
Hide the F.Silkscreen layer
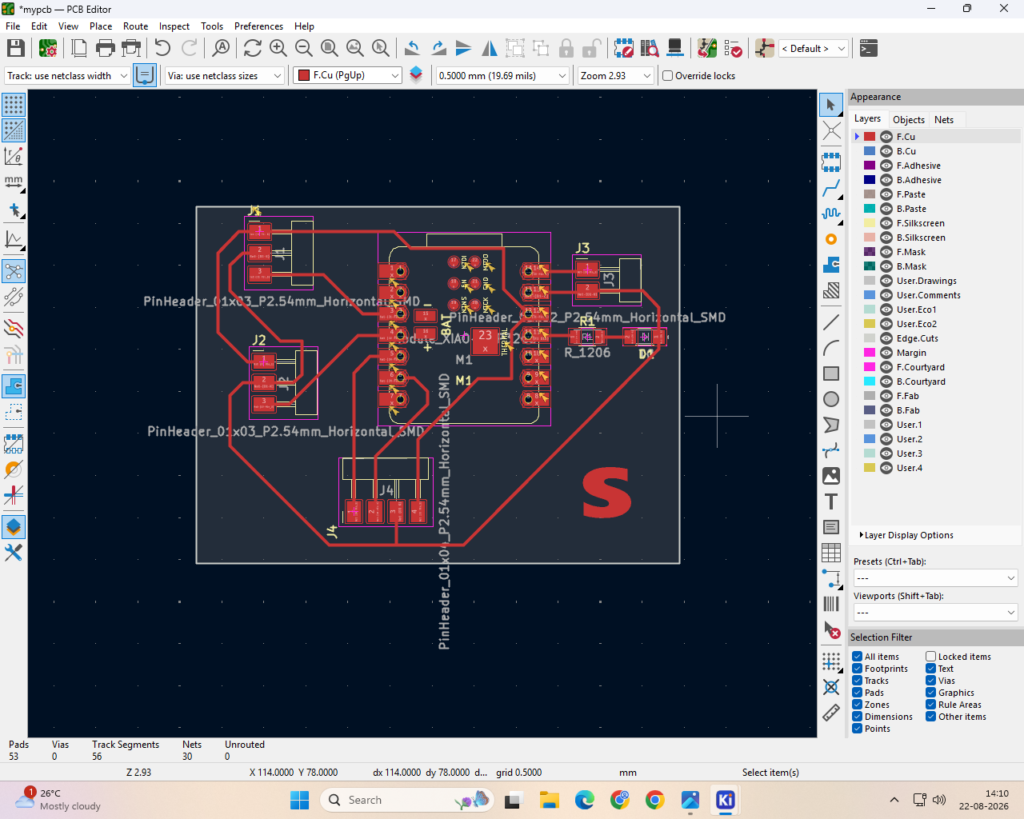coord(886,223)
